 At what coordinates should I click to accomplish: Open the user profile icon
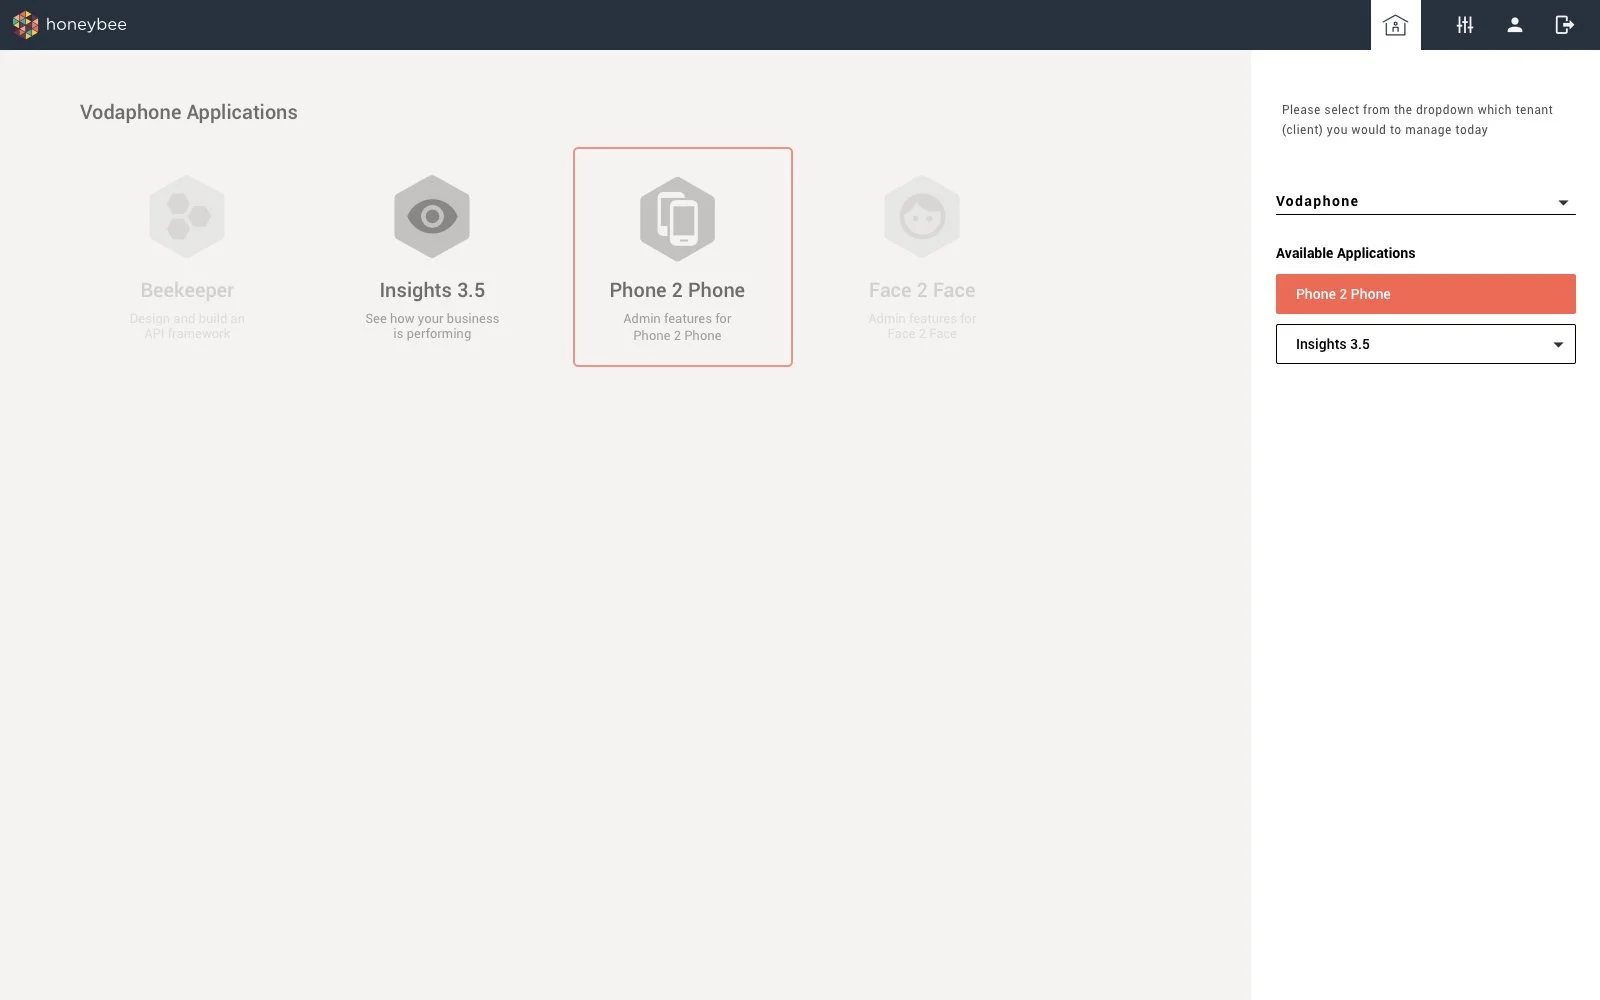(x=1515, y=25)
